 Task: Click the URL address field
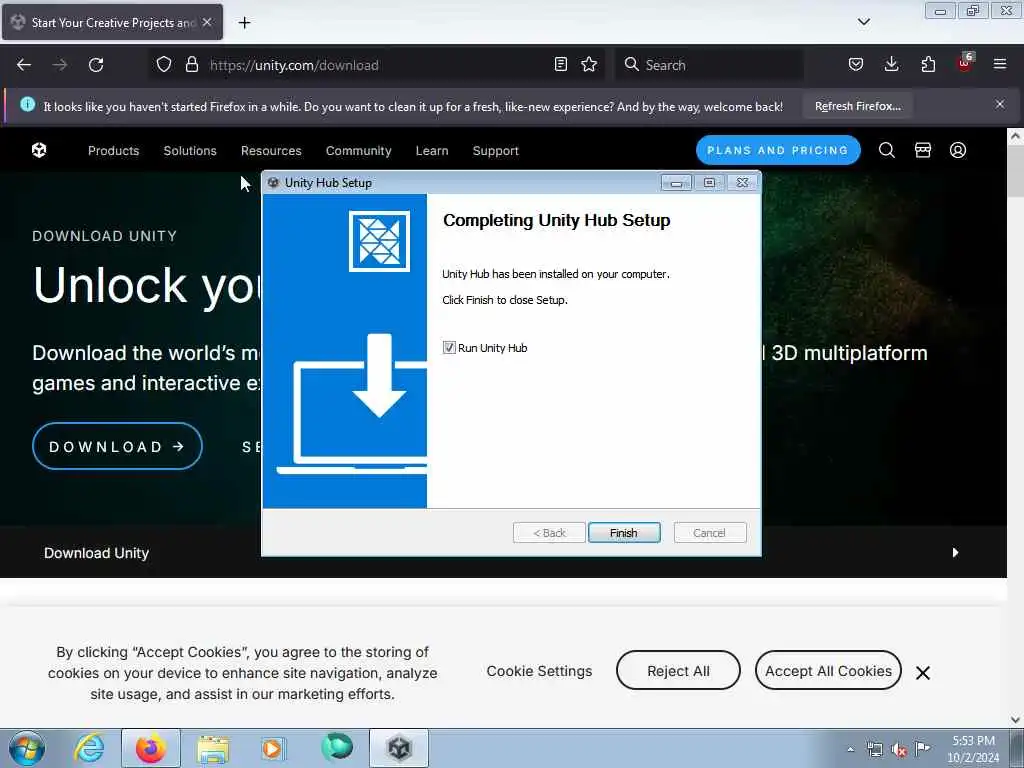click(379, 65)
